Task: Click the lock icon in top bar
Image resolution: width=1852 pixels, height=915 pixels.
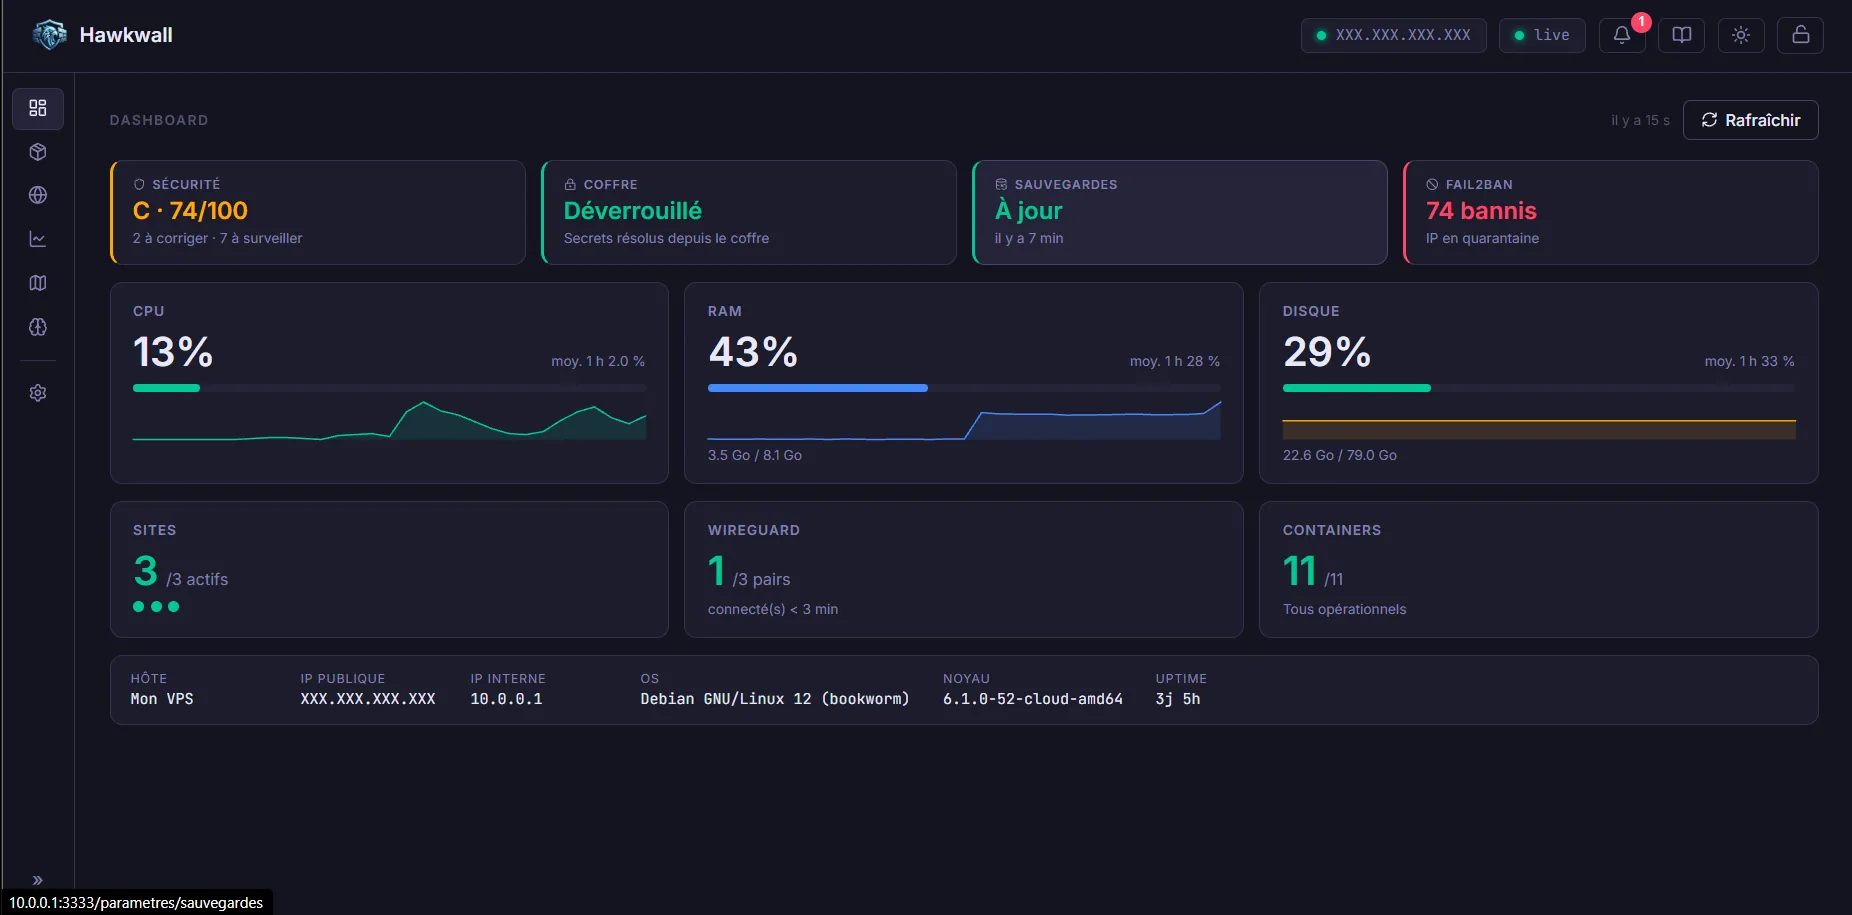Action: tap(1800, 35)
